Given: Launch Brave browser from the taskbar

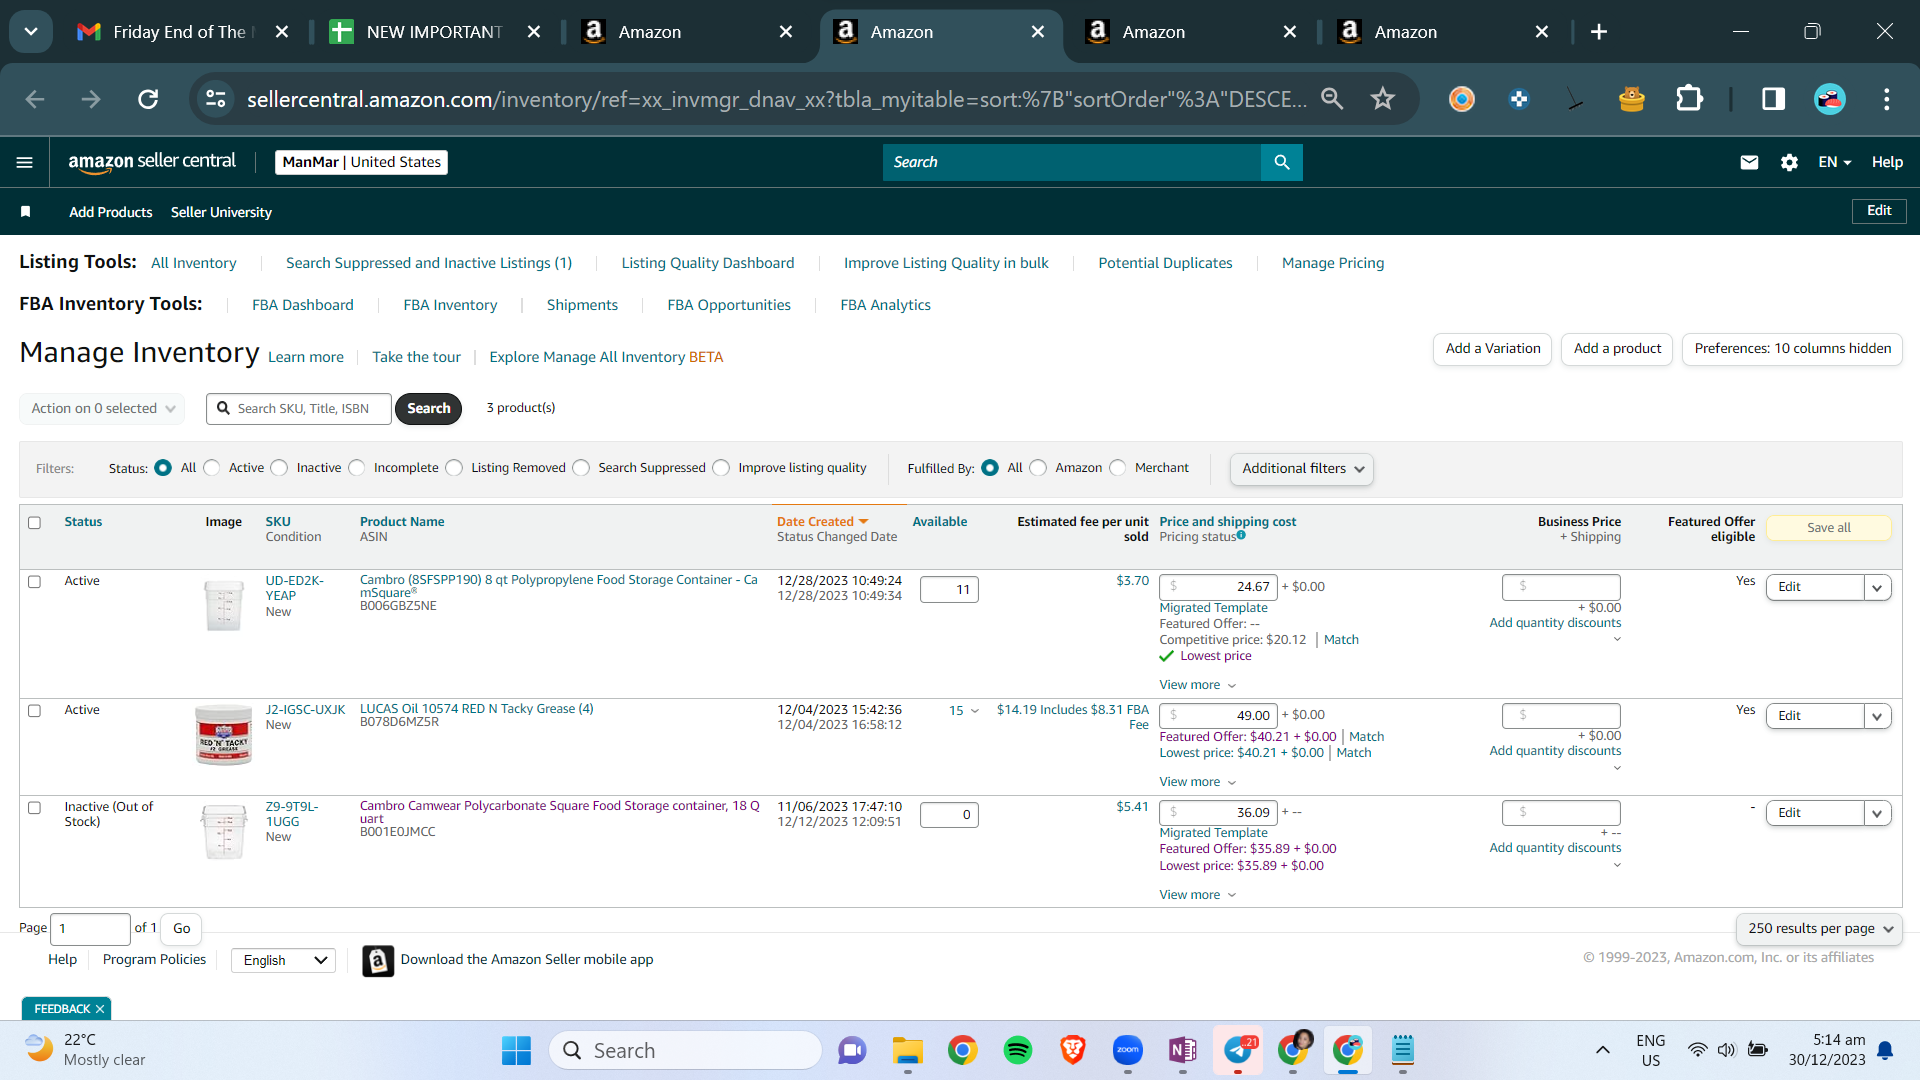Looking at the screenshot, I should (x=1073, y=1050).
